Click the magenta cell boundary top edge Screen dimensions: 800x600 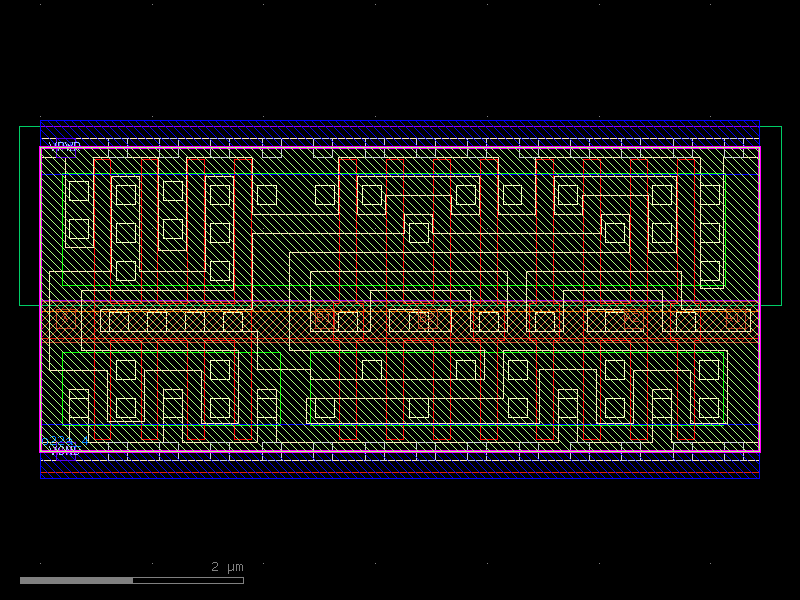[400, 148]
